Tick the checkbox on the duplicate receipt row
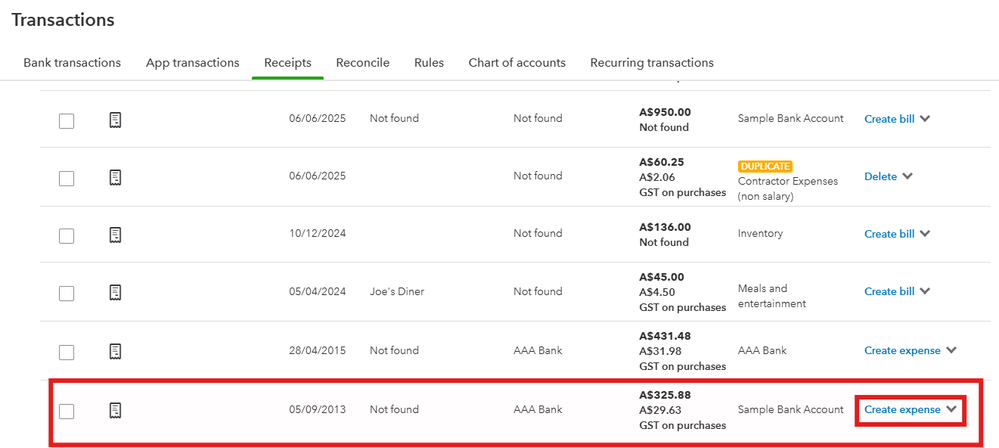This screenshot has height=448, width=999. pos(66,178)
